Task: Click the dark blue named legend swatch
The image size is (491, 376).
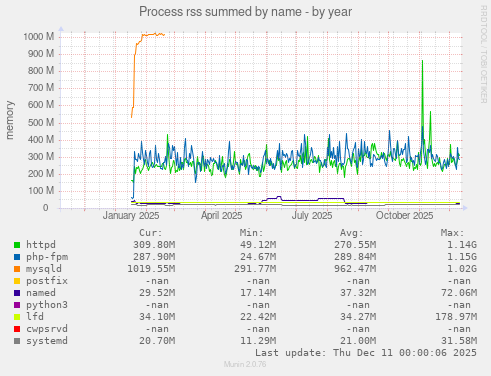Action: 17,293
